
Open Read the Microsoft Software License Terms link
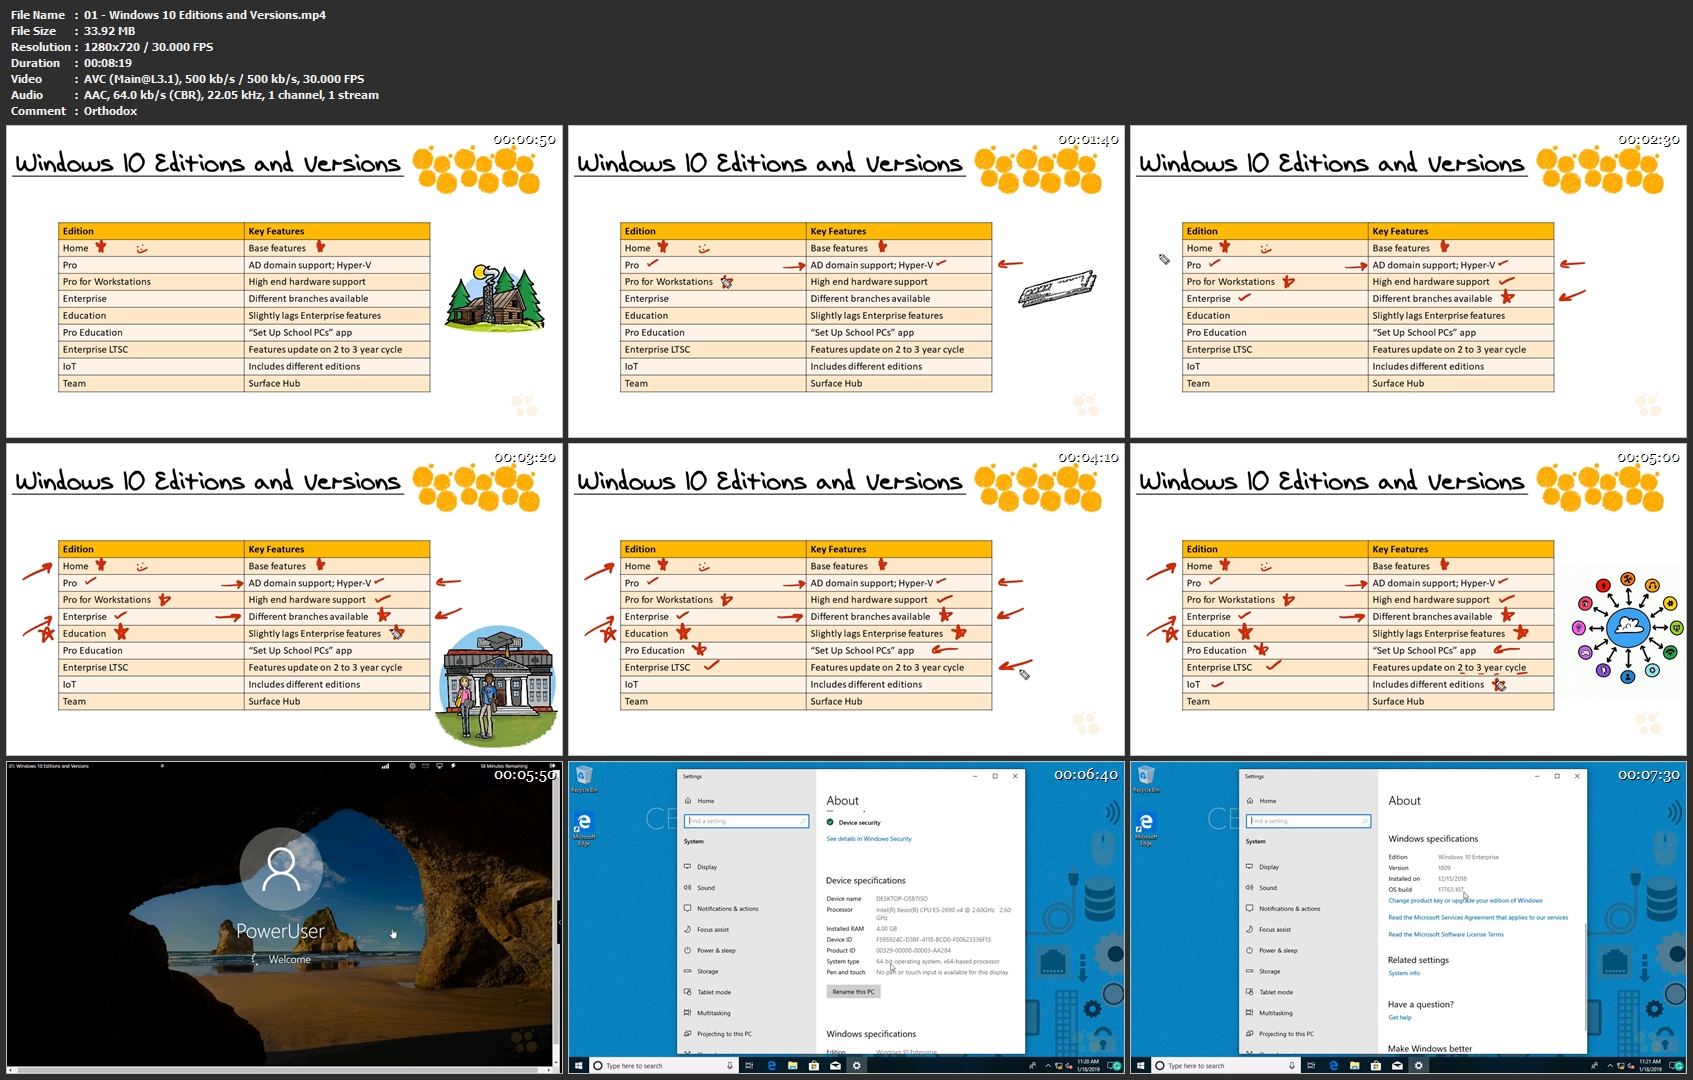click(x=1446, y=935)
